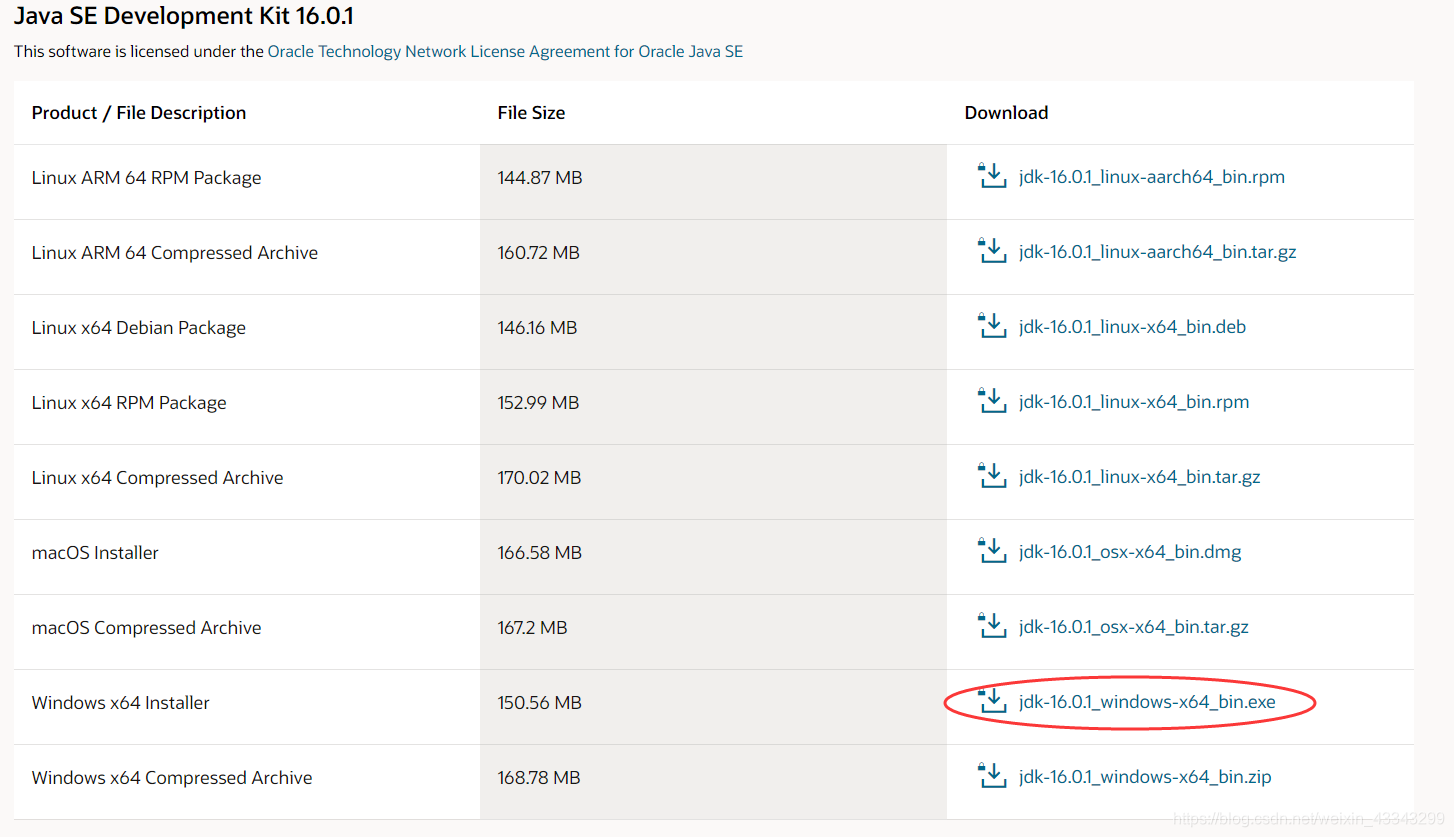Click download icon beside linux-x64_bin.tar.gz
Screen dimensions: 1454x837
[x=991, y=476]
